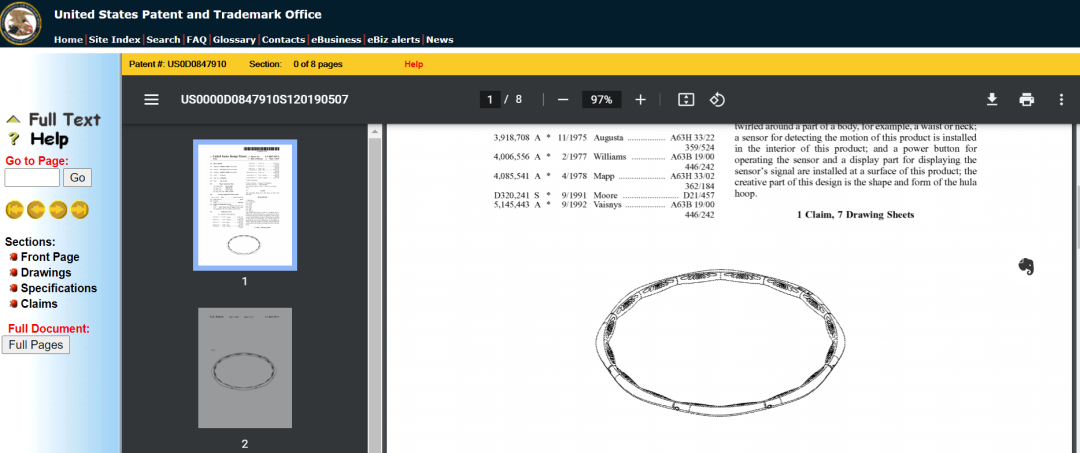
Task: Download the patent PDF
Action: point(992,100)
